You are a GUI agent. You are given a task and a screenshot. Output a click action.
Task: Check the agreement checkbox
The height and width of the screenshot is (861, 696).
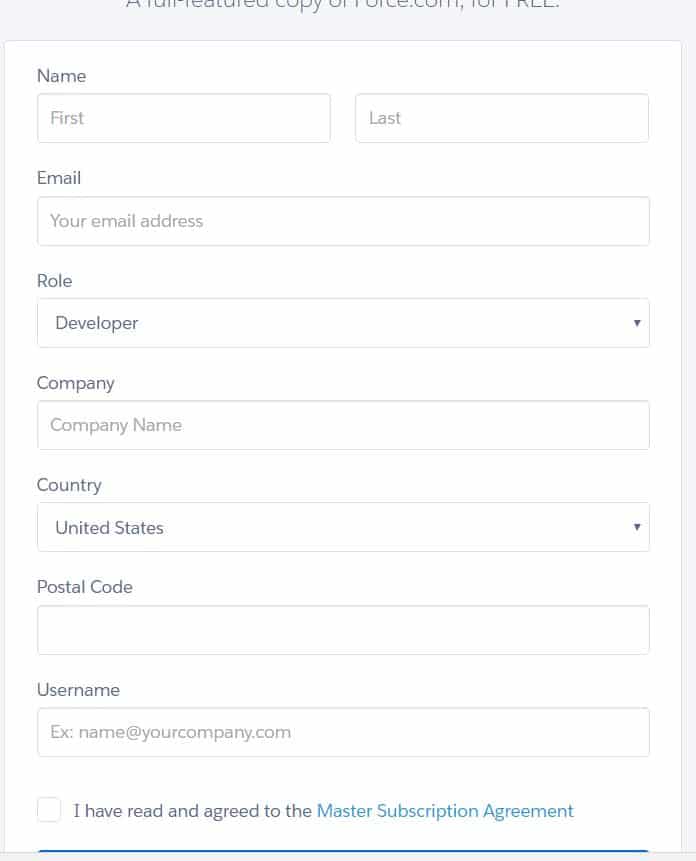point(49,810)
